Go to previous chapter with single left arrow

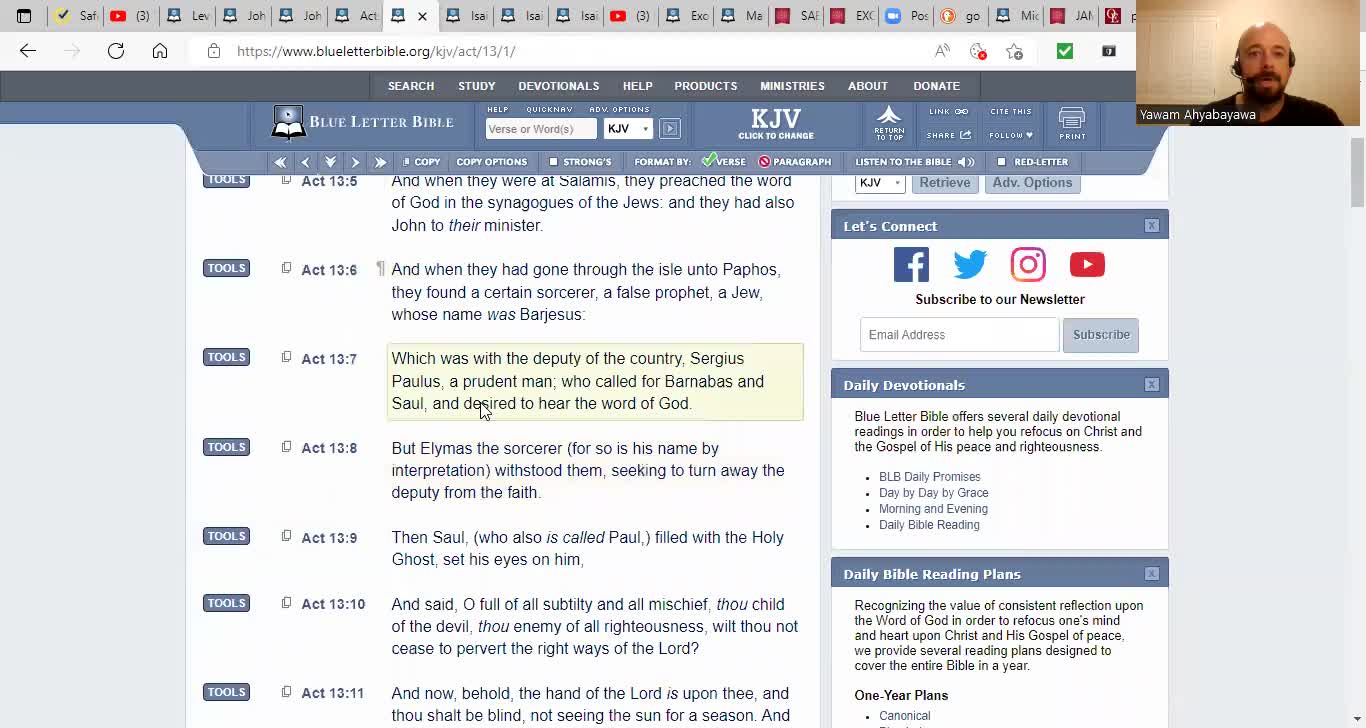305,162
